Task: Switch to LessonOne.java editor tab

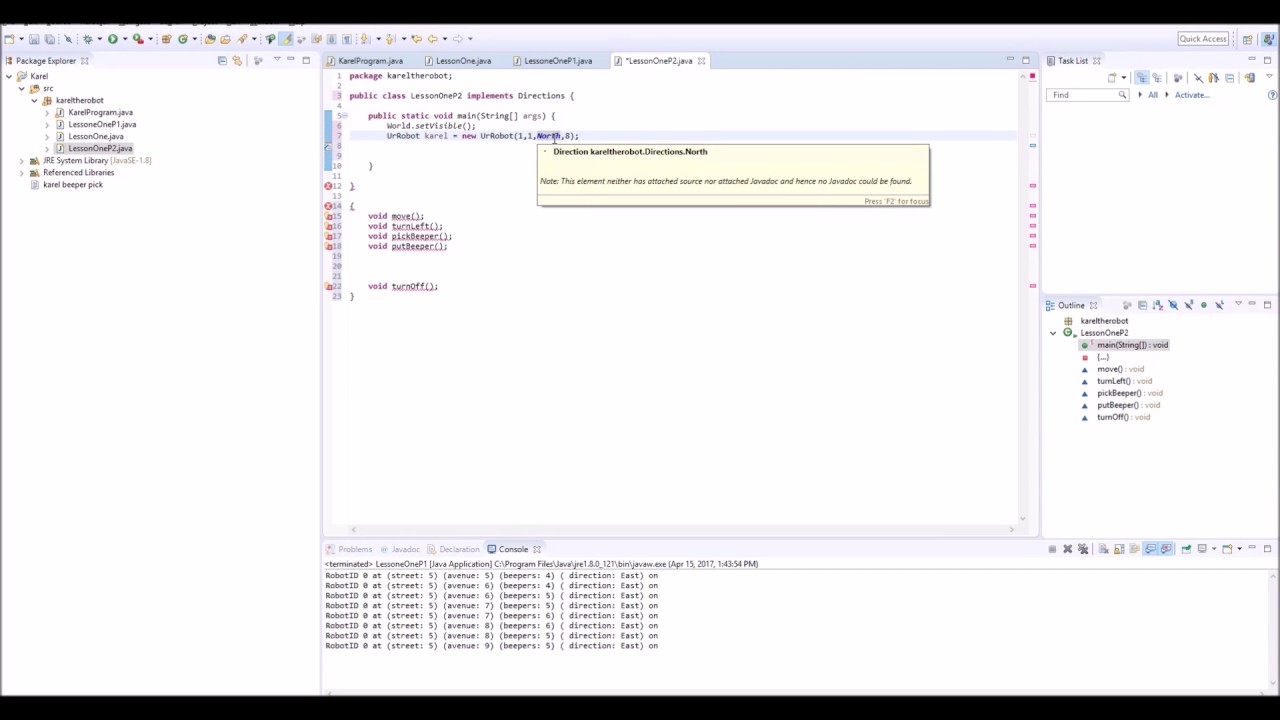Action: click(463, 61)
